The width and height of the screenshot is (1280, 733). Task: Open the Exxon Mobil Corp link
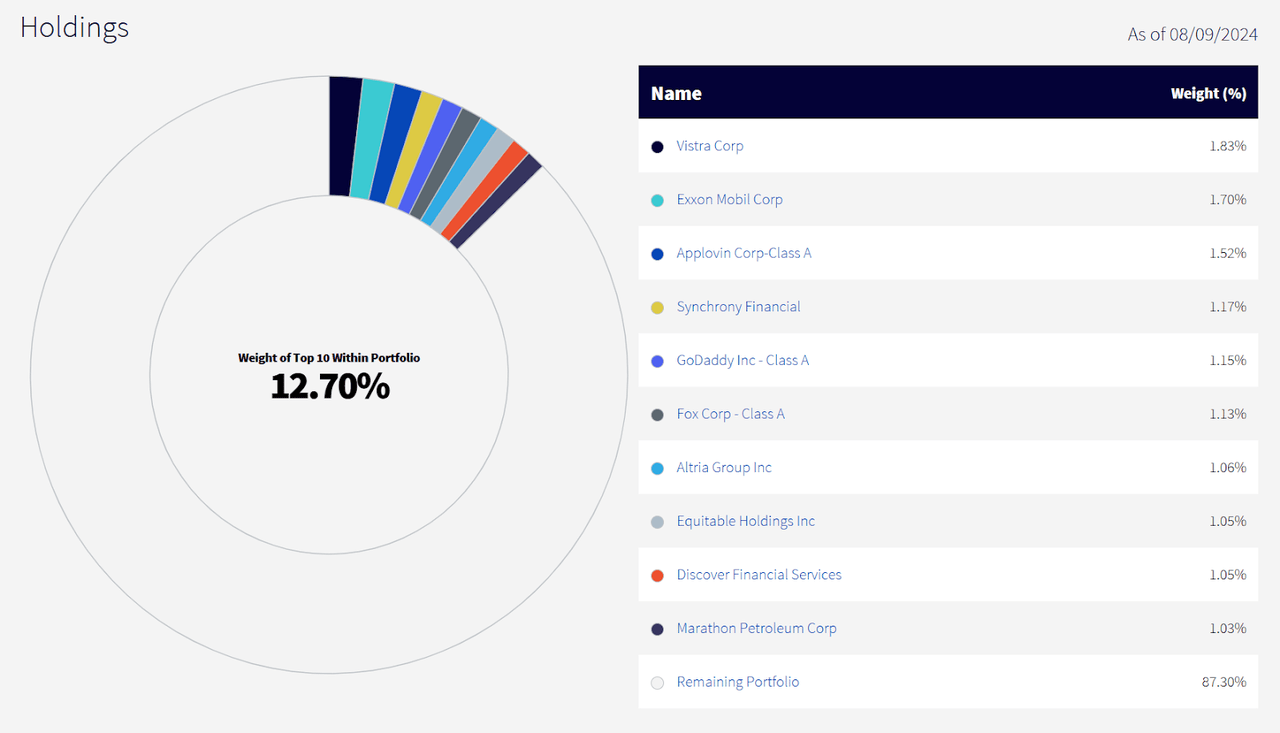pos(730,199)
